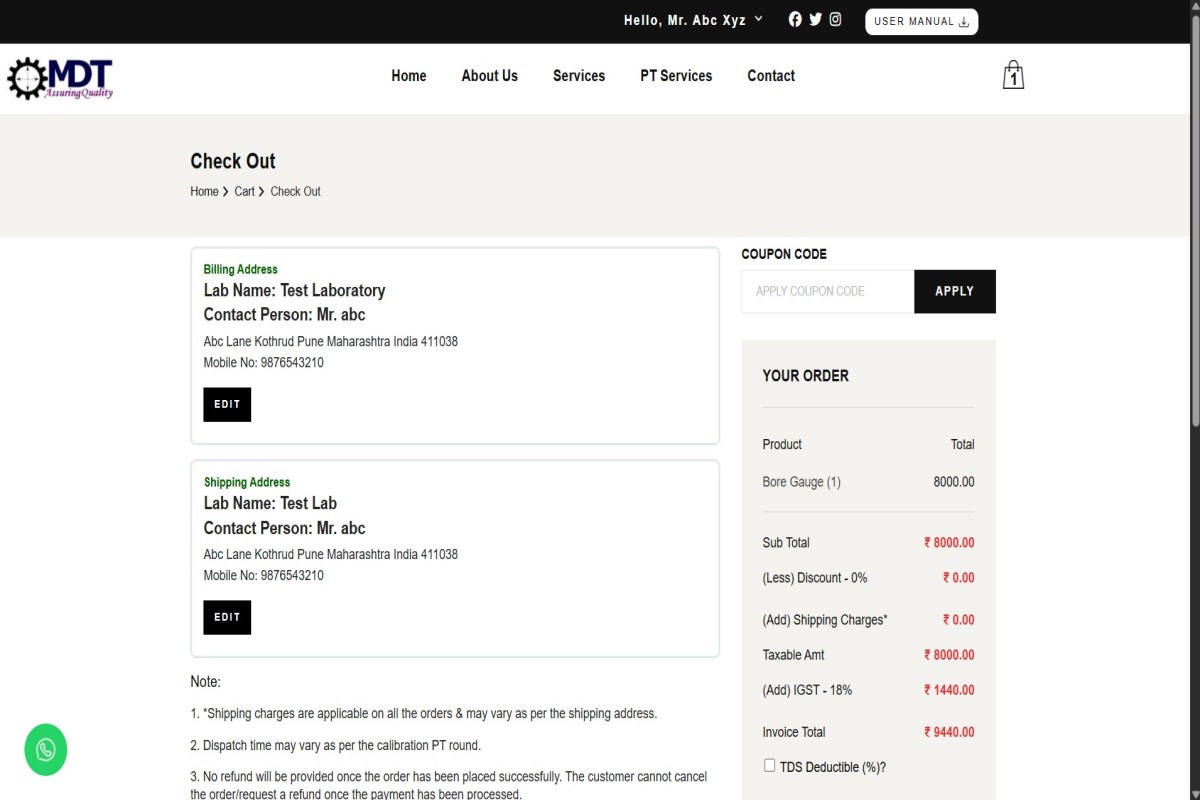This screenshot has width=1200, height=800.
Task: Edit the shipping address
Action: [x=227, y=617]
